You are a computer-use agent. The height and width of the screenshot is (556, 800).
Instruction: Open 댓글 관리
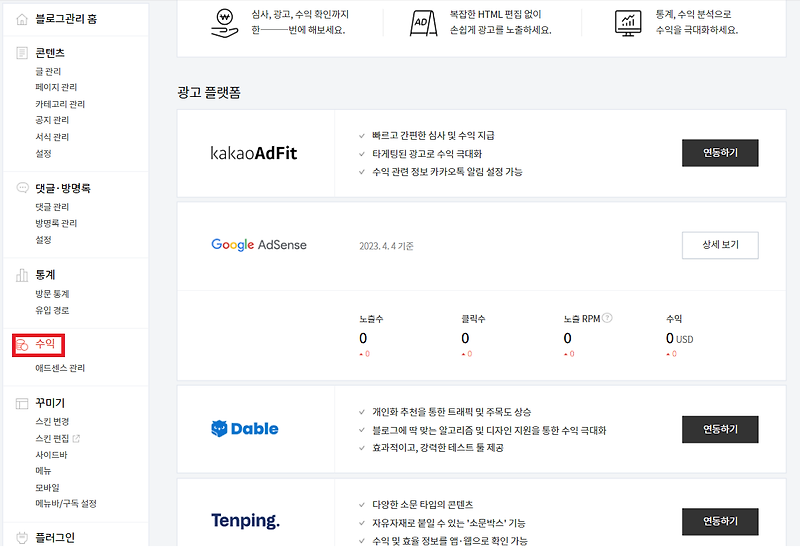[x=52, y=207]
